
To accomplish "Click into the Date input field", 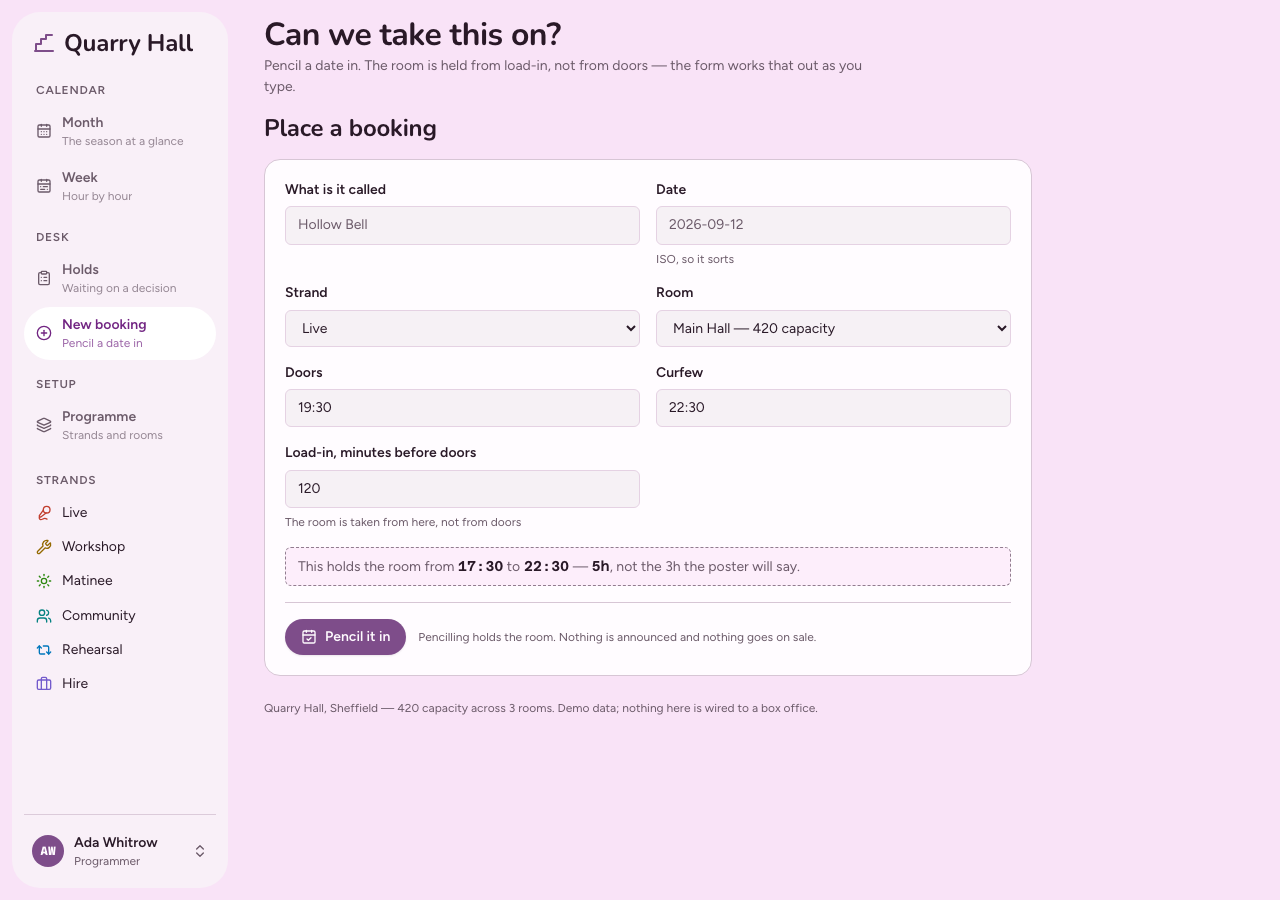I will (x=833, y=225).
